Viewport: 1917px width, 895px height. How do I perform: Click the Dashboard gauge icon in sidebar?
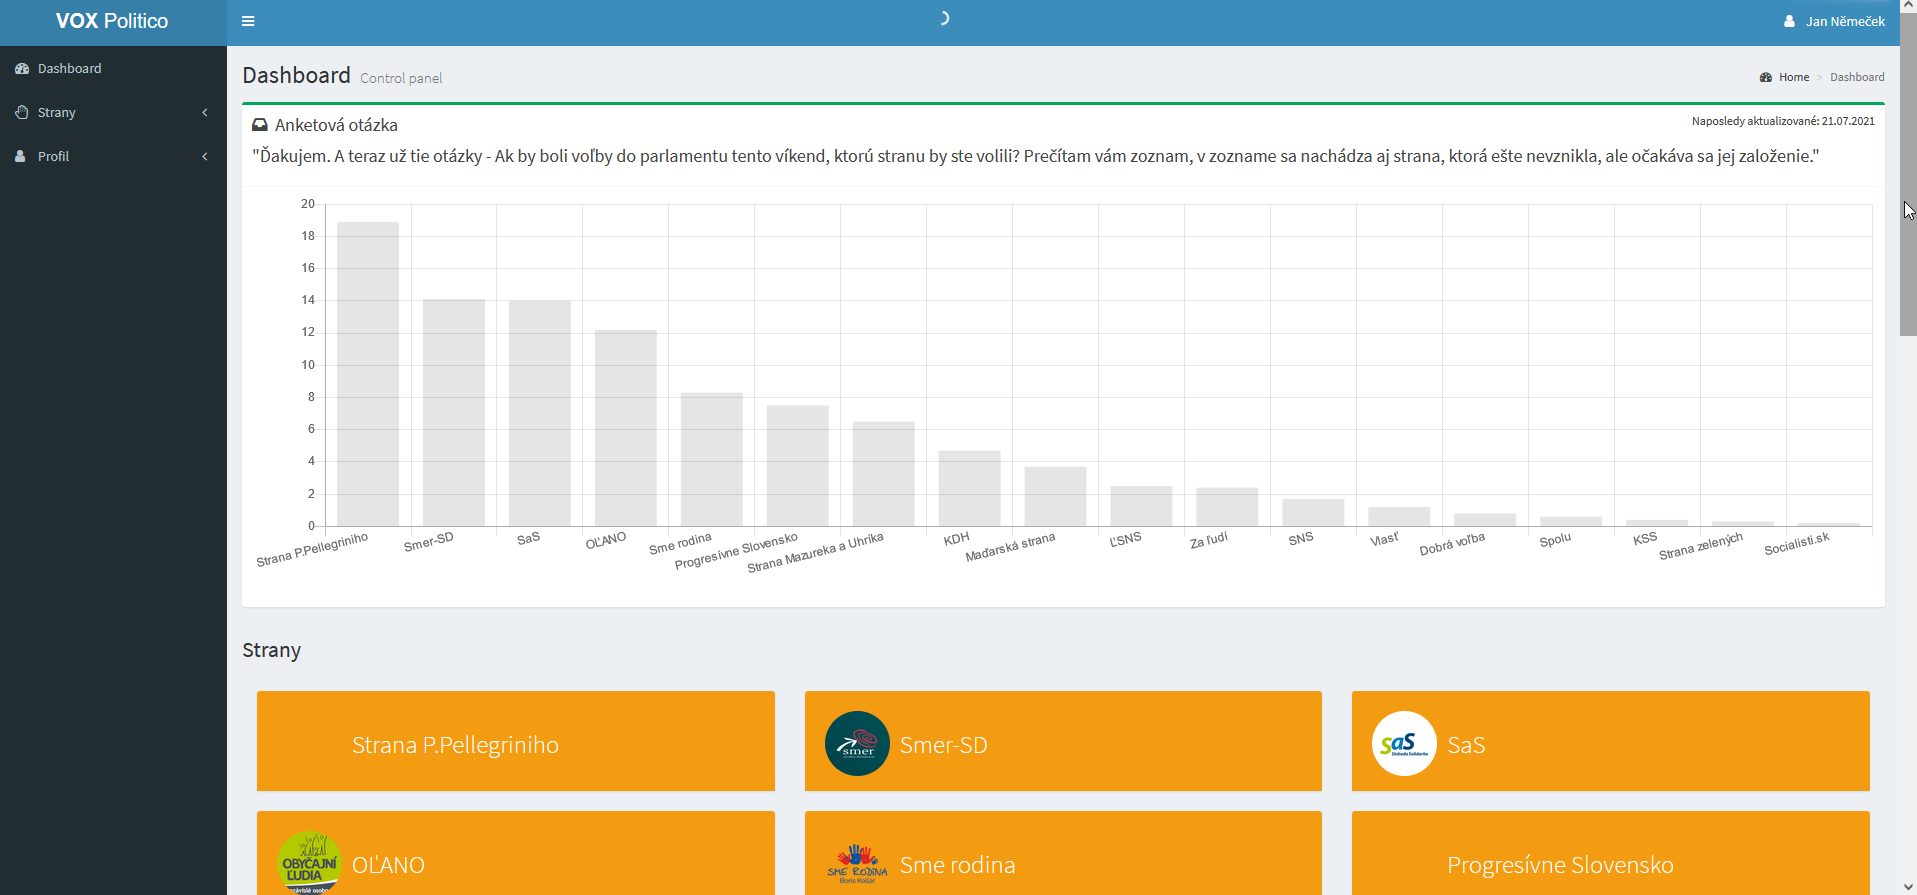click(x=21, y=69)
